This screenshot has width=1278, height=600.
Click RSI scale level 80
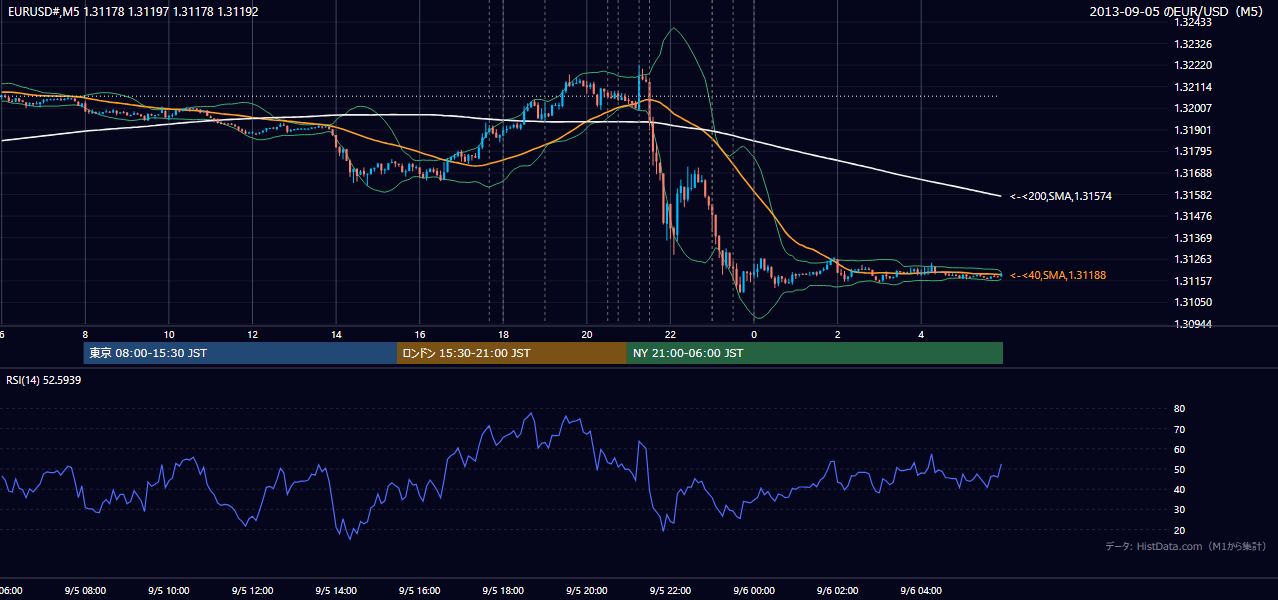click(x=1180, y=409)
